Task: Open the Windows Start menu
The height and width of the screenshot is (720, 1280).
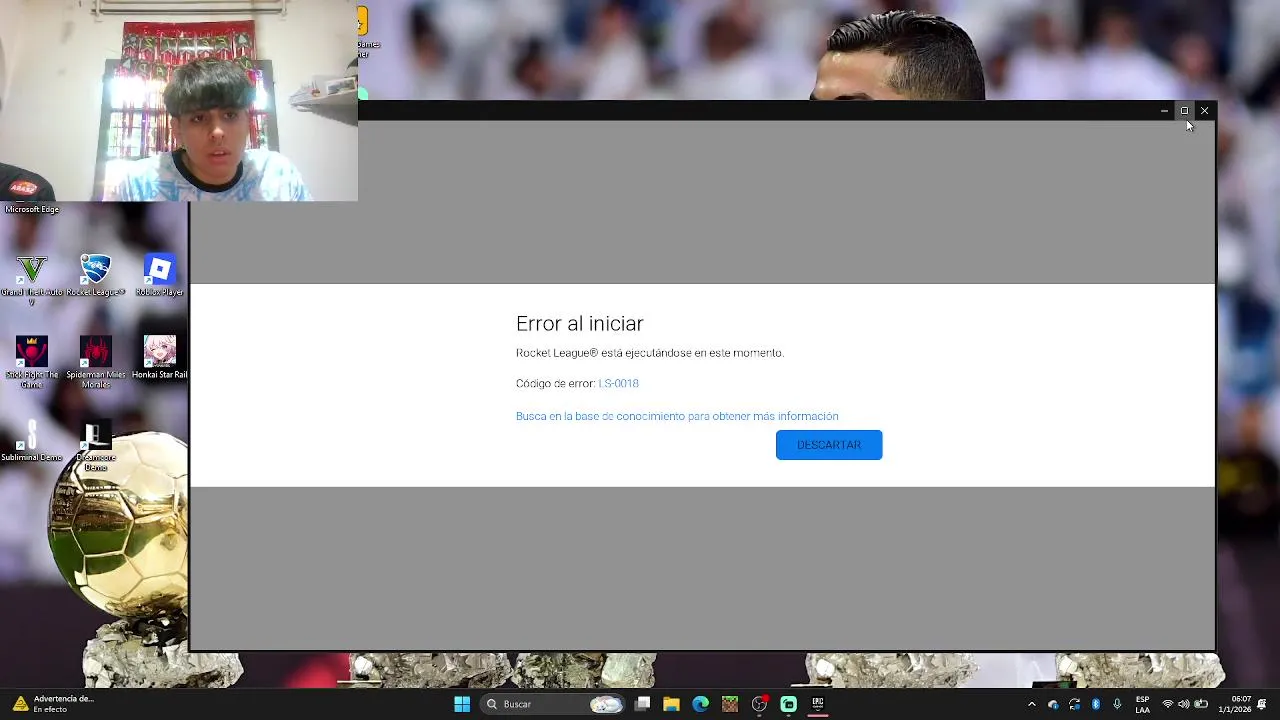Action: pyautogui.click(x=462, y=704)
